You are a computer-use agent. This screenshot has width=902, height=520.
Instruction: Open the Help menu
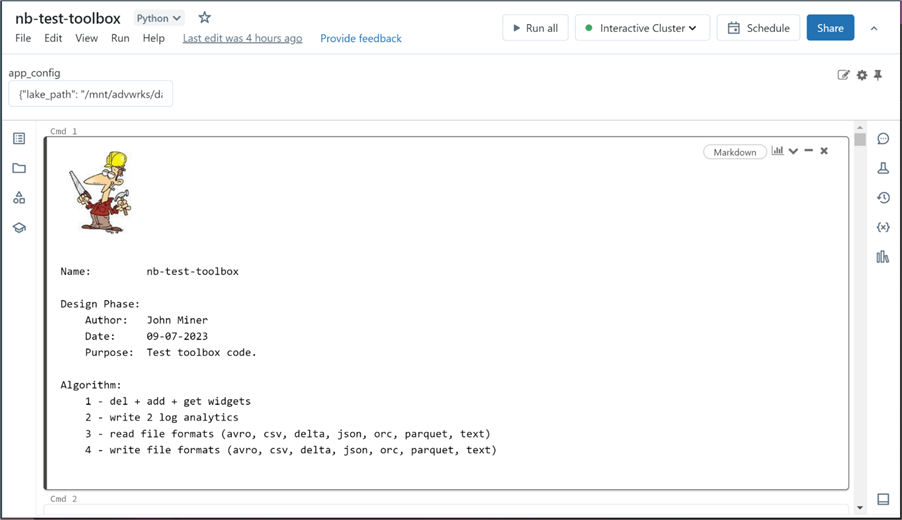click(x=154, y=38)
